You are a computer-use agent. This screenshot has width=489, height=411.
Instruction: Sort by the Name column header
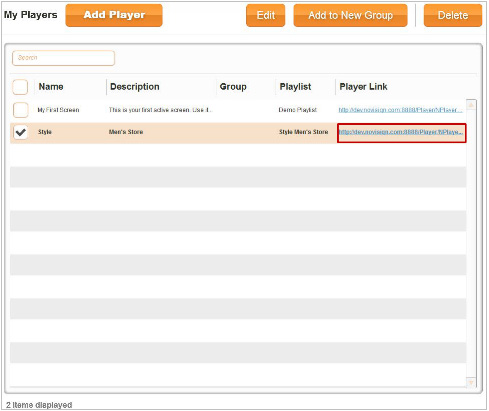[x=51, y=87]
